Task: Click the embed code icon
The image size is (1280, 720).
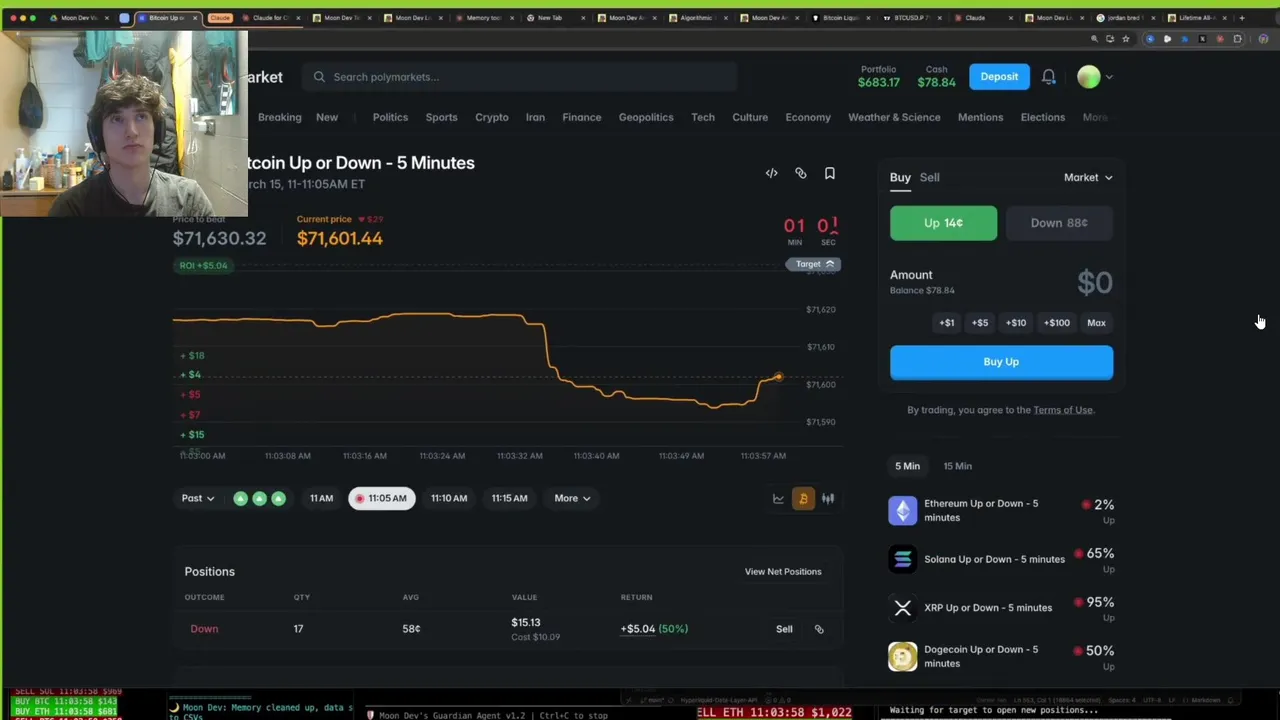Action: (771, 173)
